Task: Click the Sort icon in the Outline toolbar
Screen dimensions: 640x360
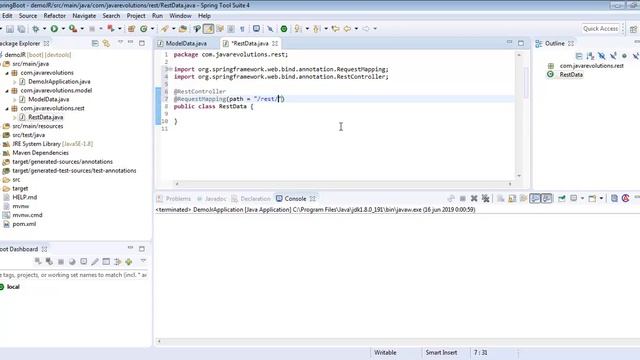Action: (x=590, y=56)
